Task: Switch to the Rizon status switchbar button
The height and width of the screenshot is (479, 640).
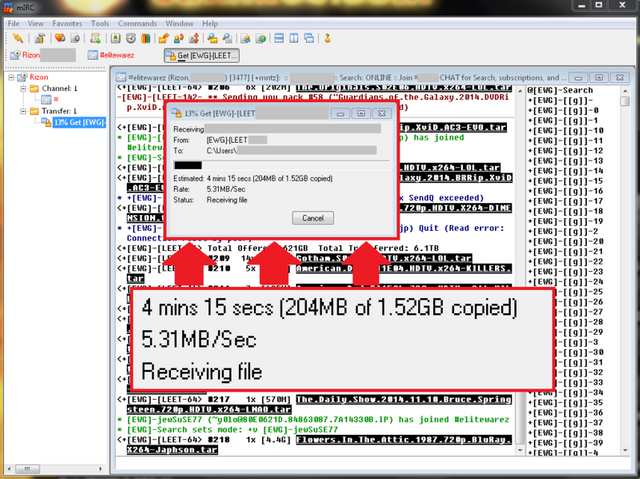Action: point(42,55)
